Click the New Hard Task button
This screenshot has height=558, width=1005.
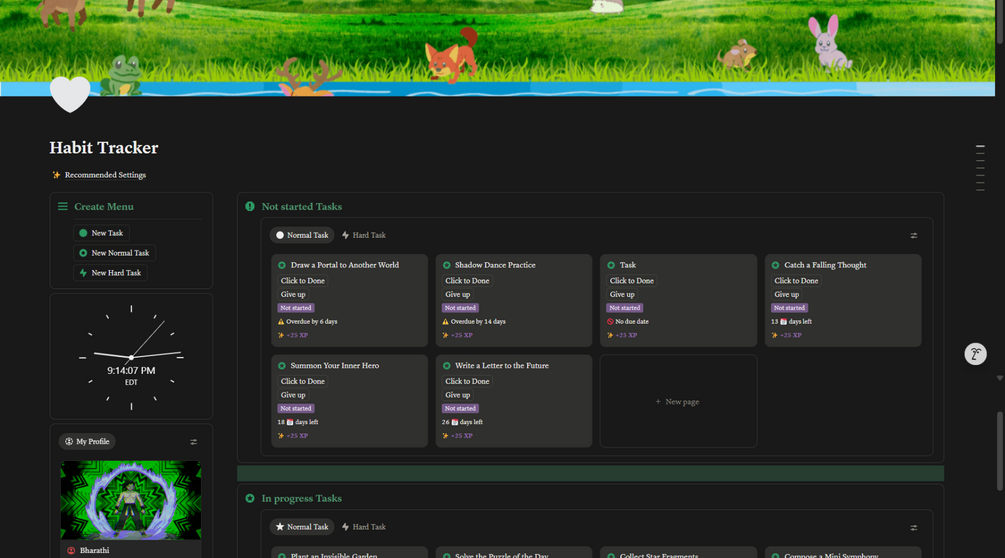(x=110, y=273)
